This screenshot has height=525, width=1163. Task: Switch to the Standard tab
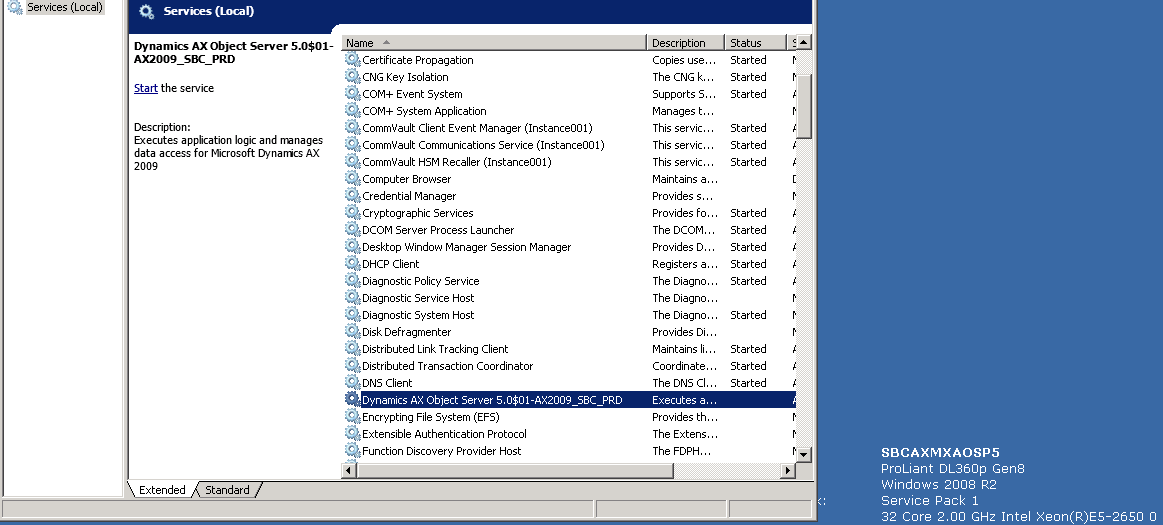coord(227,489)
